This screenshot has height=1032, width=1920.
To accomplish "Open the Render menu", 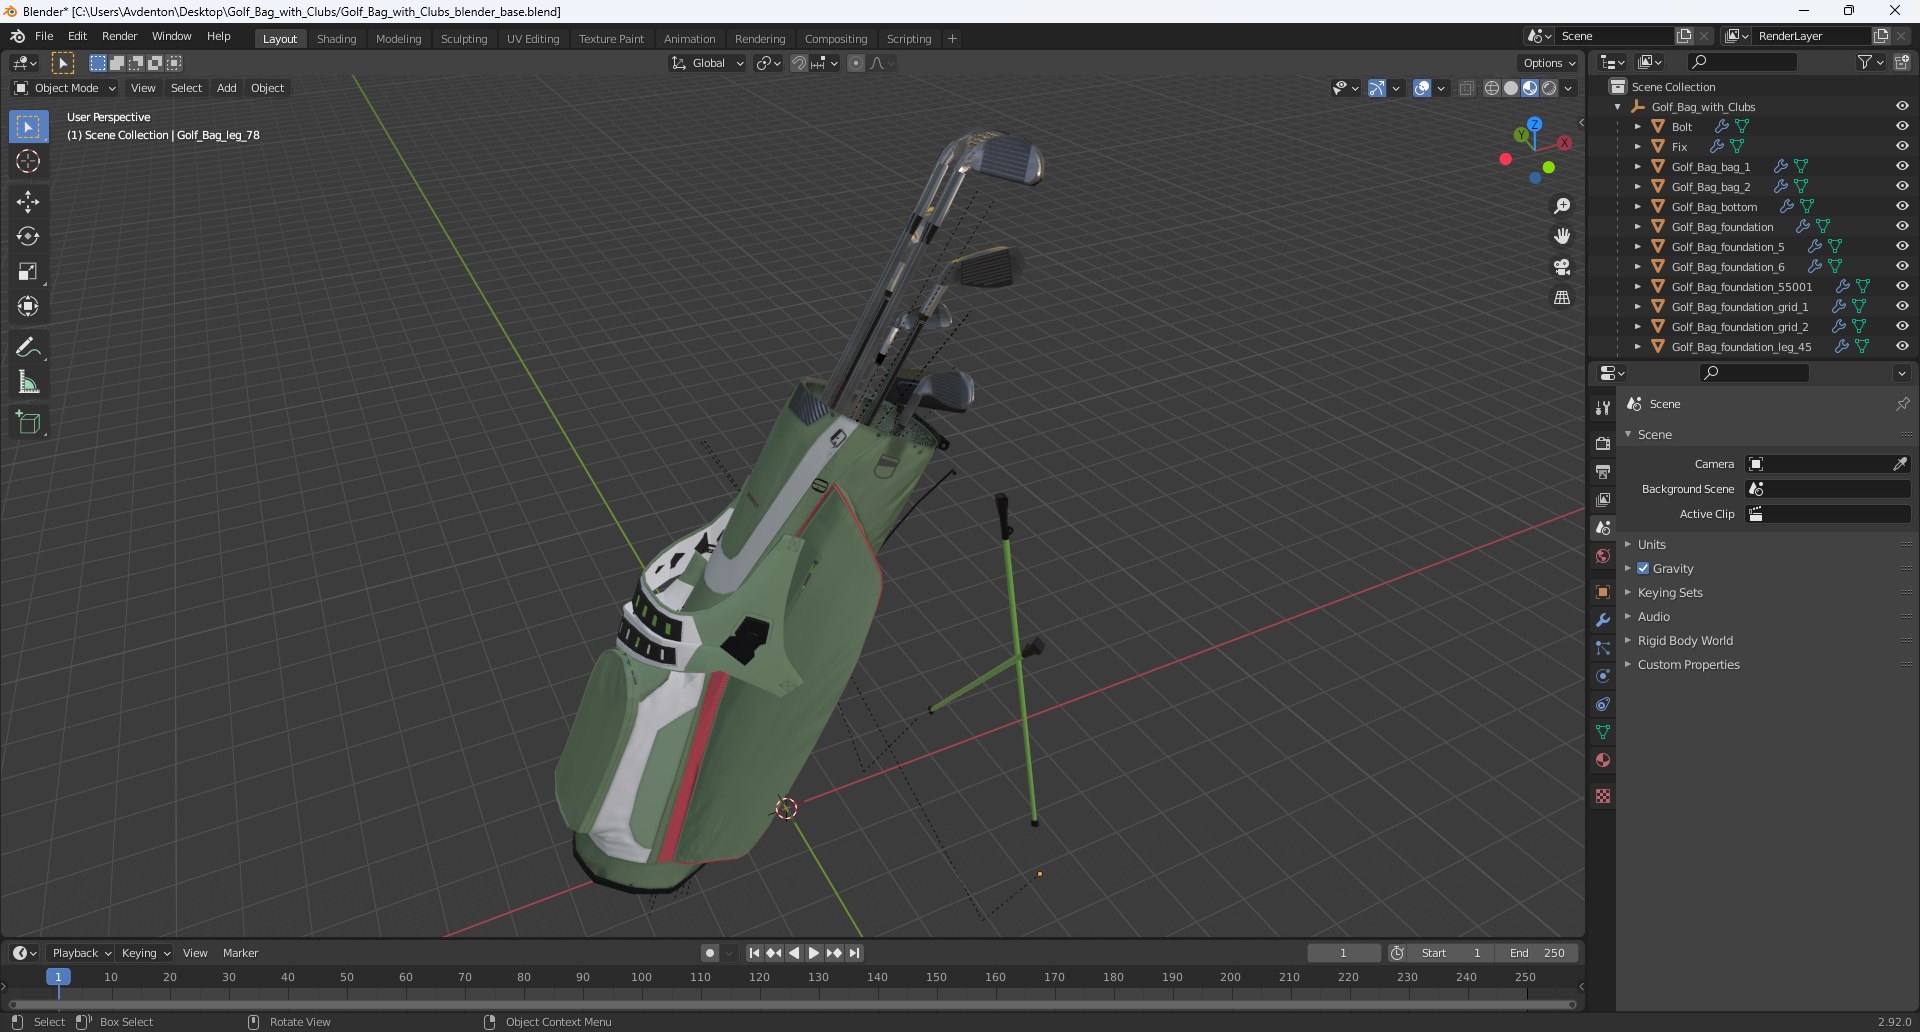I will coord(119,36).
